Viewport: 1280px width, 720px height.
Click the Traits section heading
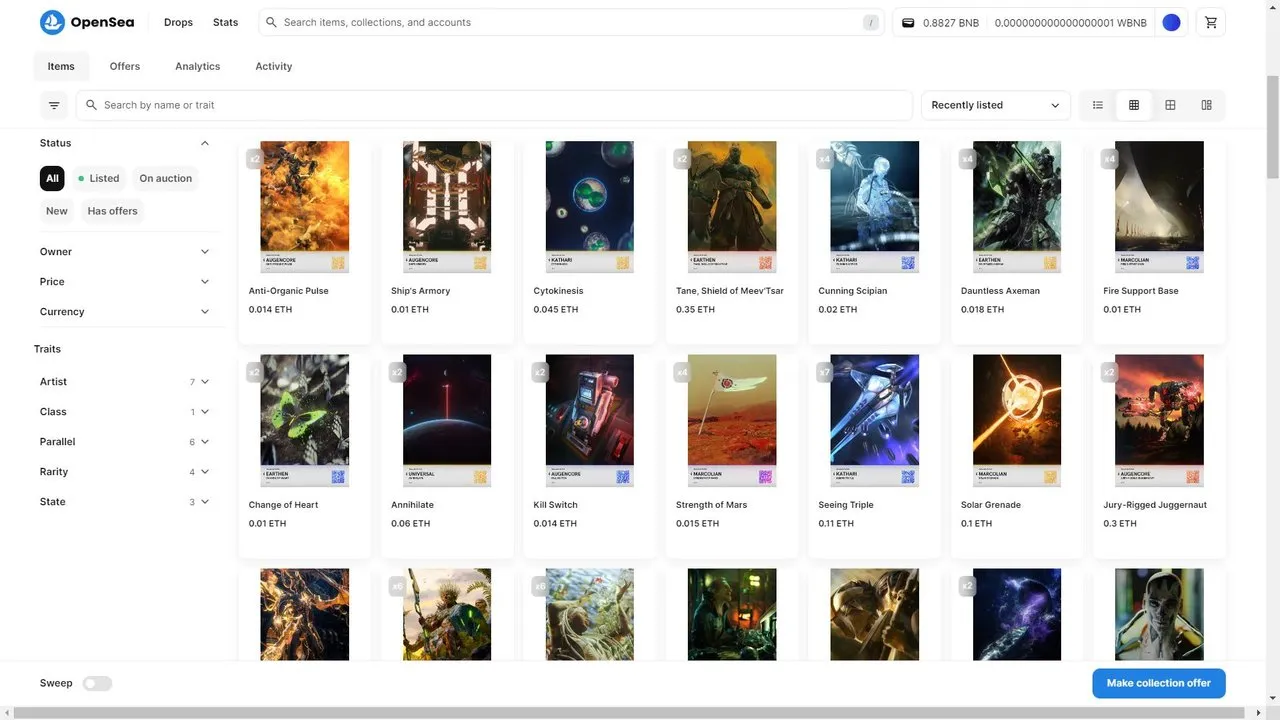(47, 349)
